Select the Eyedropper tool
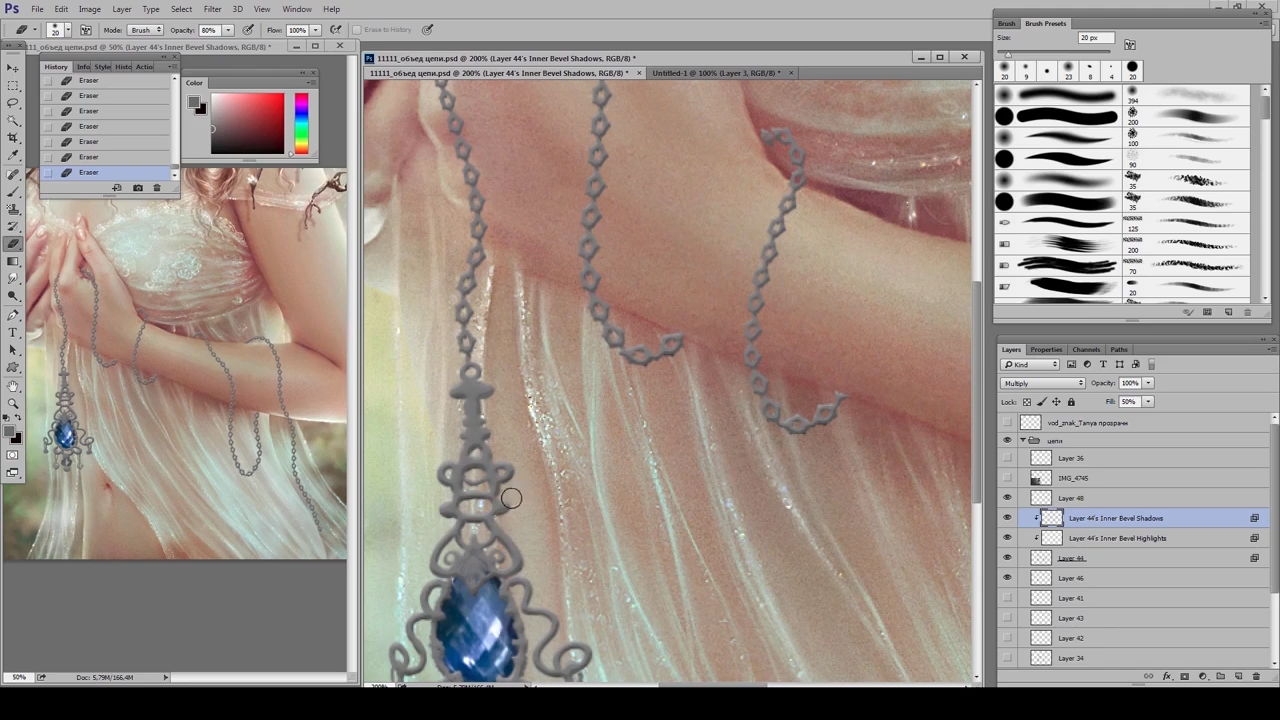Image resolution: width=1280 pixels, height=720 pixels. coord(13,156)
